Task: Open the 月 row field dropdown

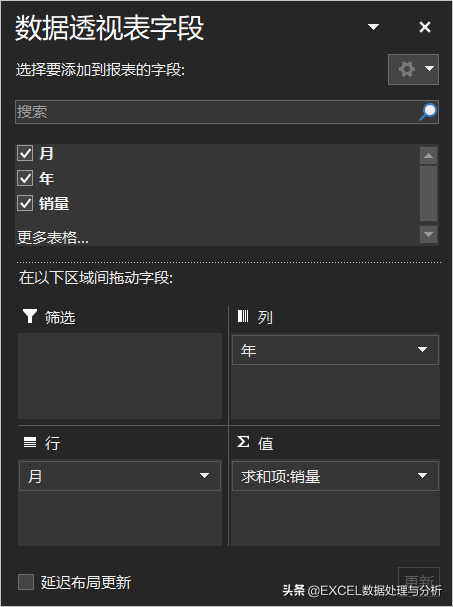Action: [204, 475]
